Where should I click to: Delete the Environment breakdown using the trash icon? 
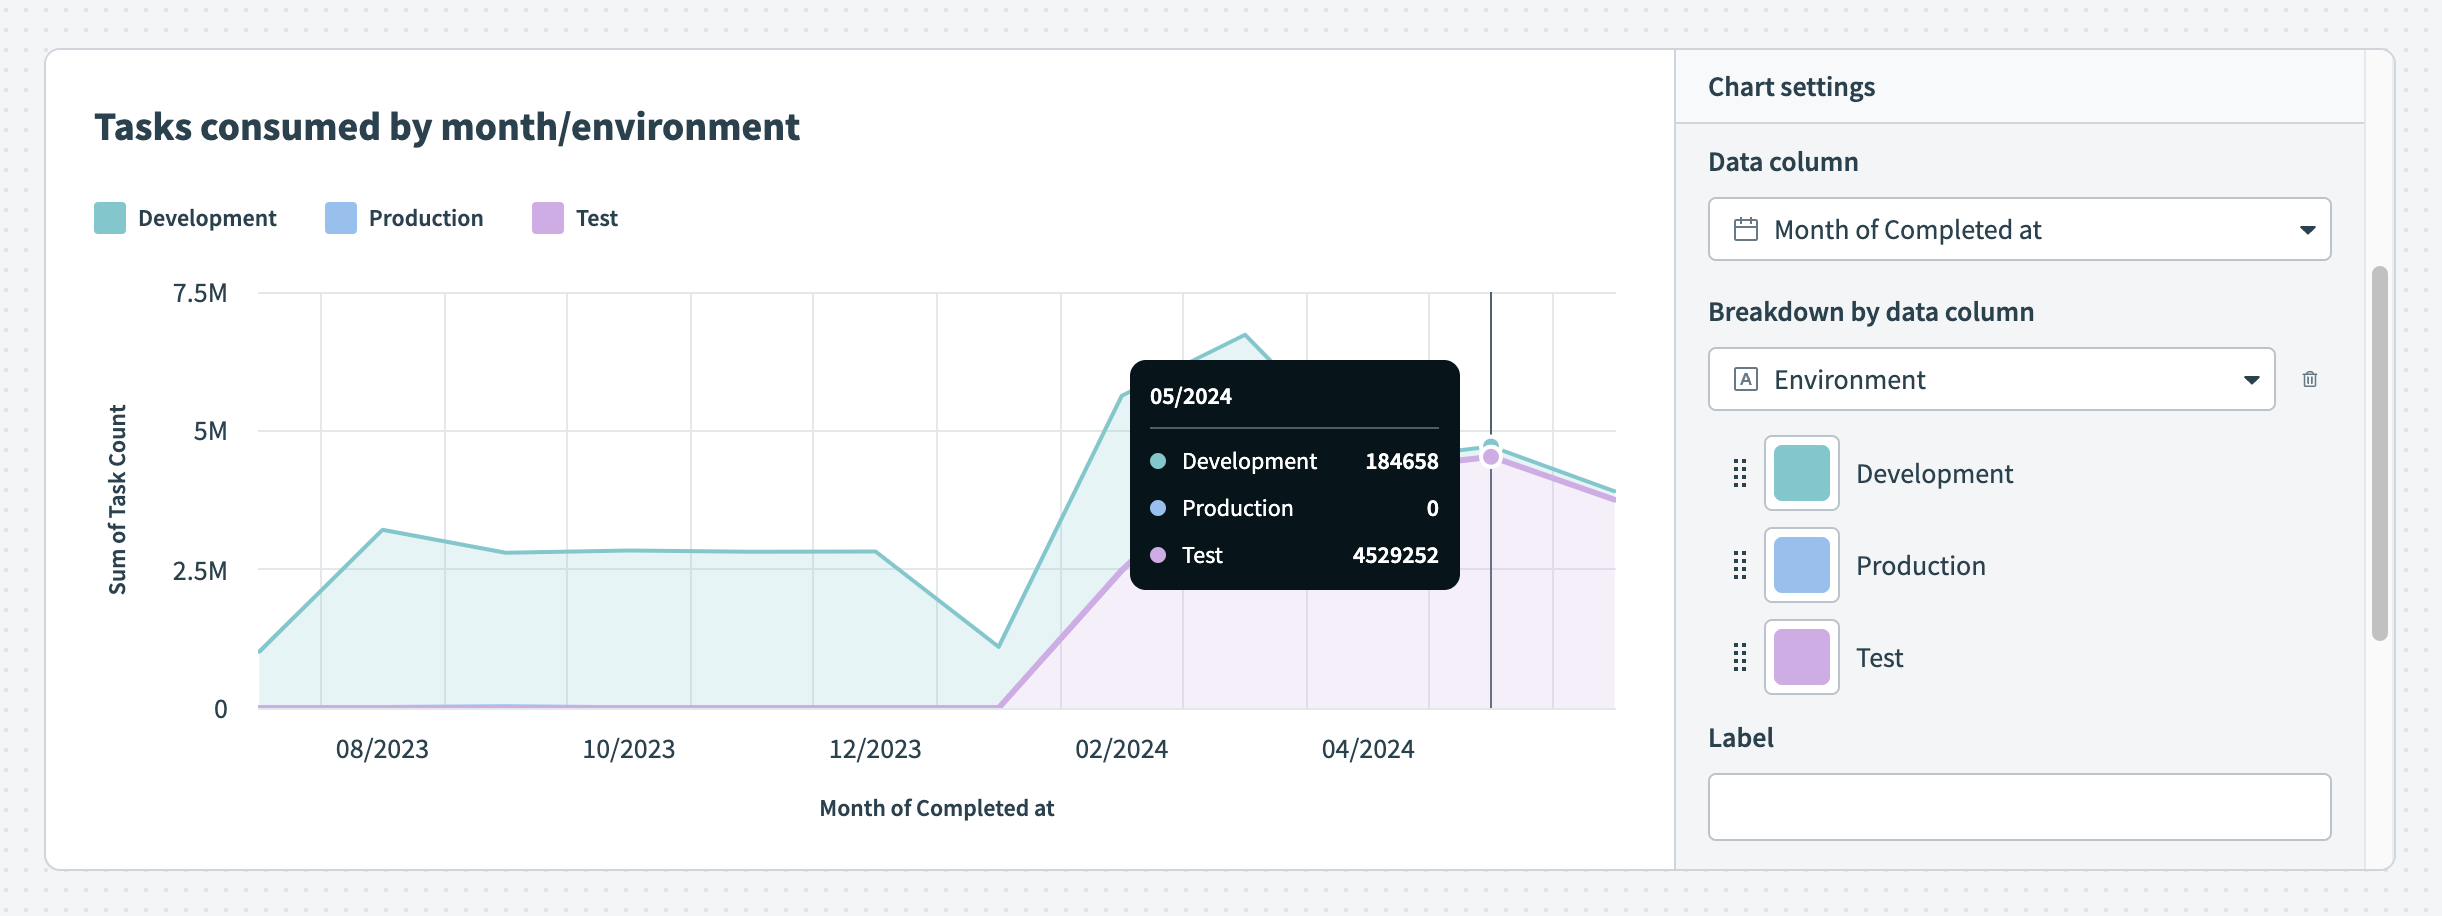(x=2310, y=379)
